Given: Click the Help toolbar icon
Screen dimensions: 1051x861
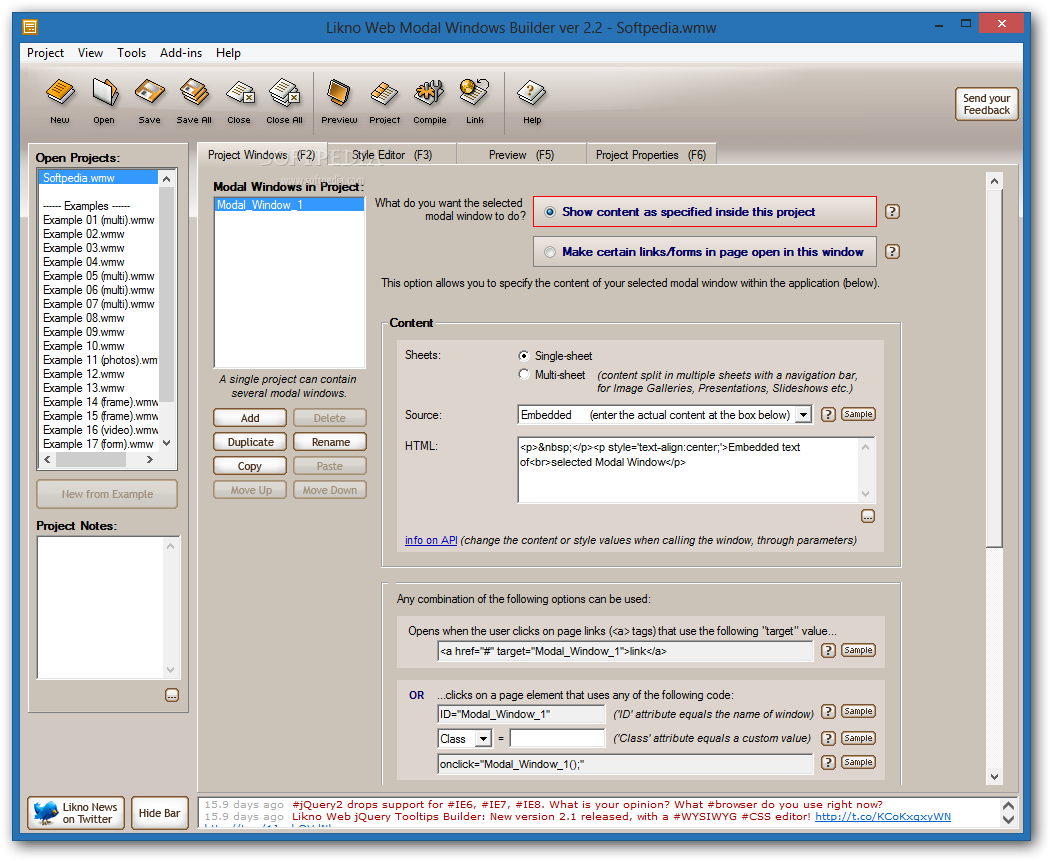Looking at the screenshot, I should pyautogui.click(x=532, y=101).
